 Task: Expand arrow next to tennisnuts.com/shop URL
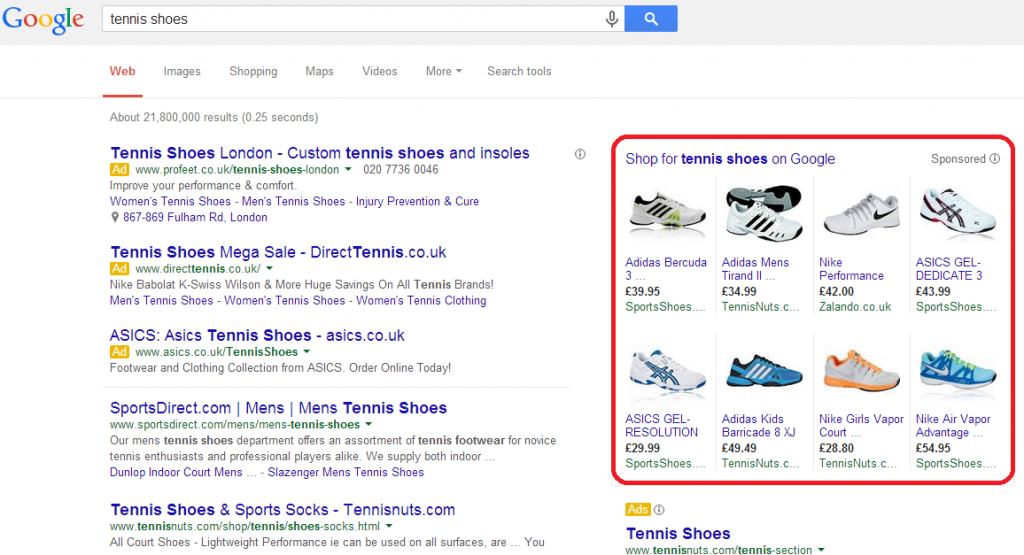[x=389, y=526]
